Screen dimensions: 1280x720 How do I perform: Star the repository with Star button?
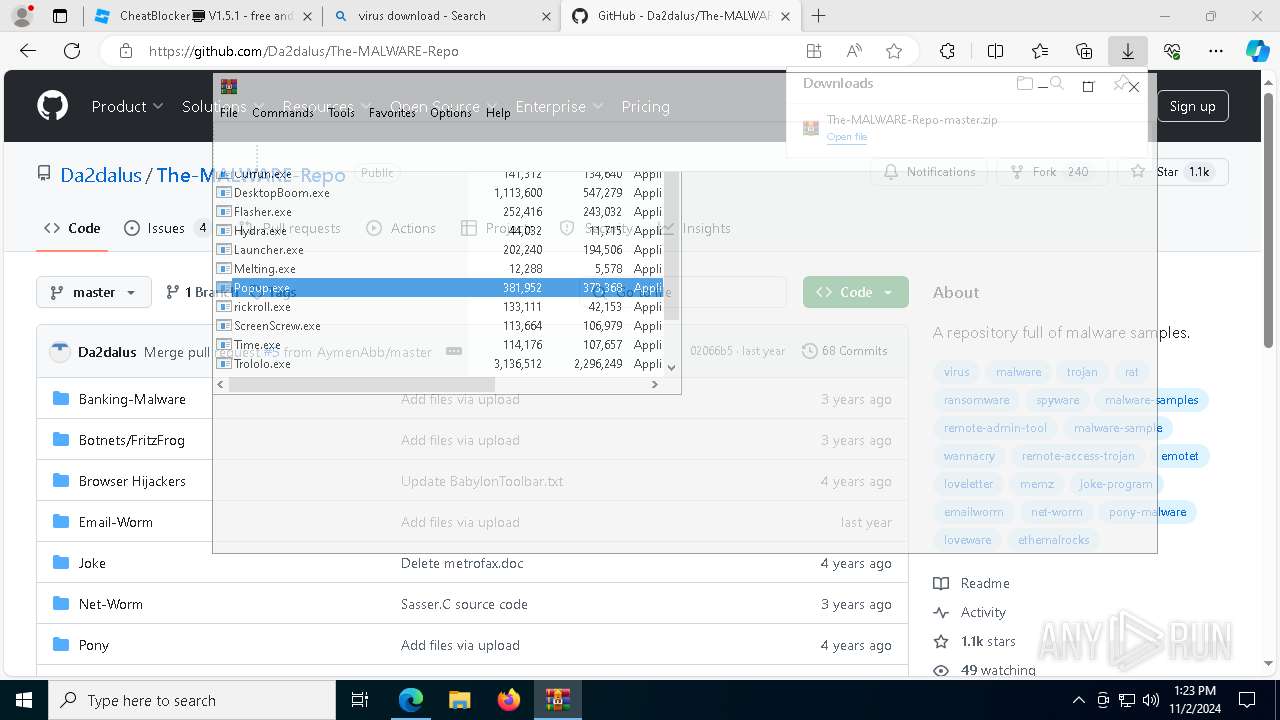tap(1172, 172)
